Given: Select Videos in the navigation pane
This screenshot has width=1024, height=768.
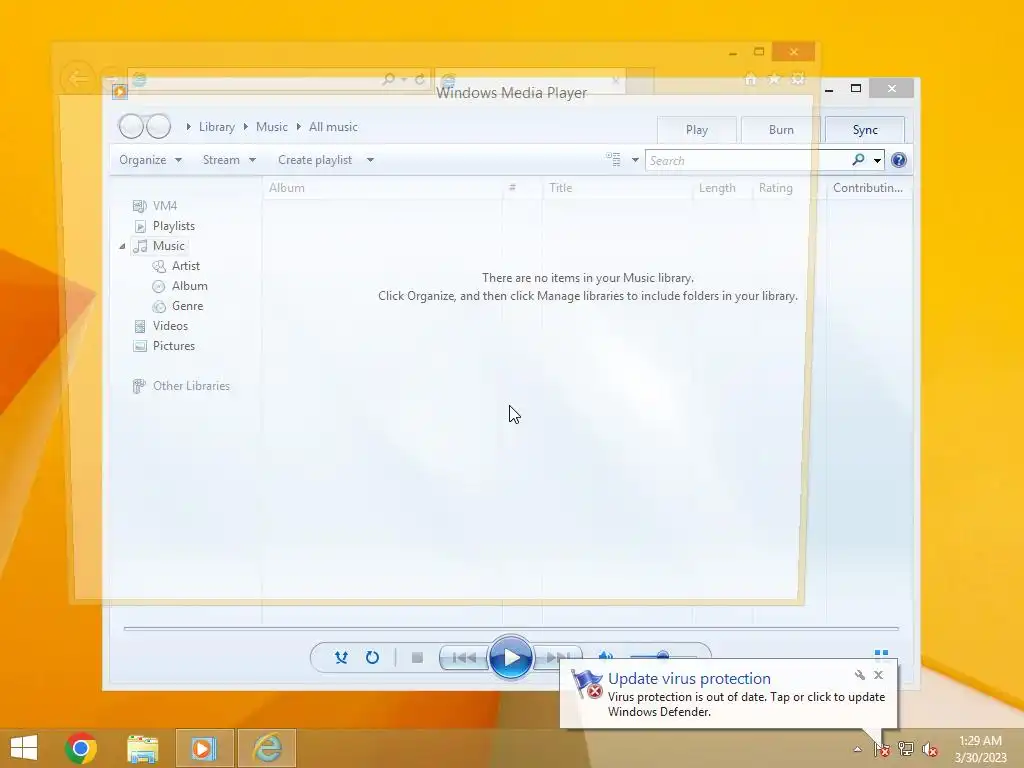Looking at the screenshot, I should pos(161,326).
